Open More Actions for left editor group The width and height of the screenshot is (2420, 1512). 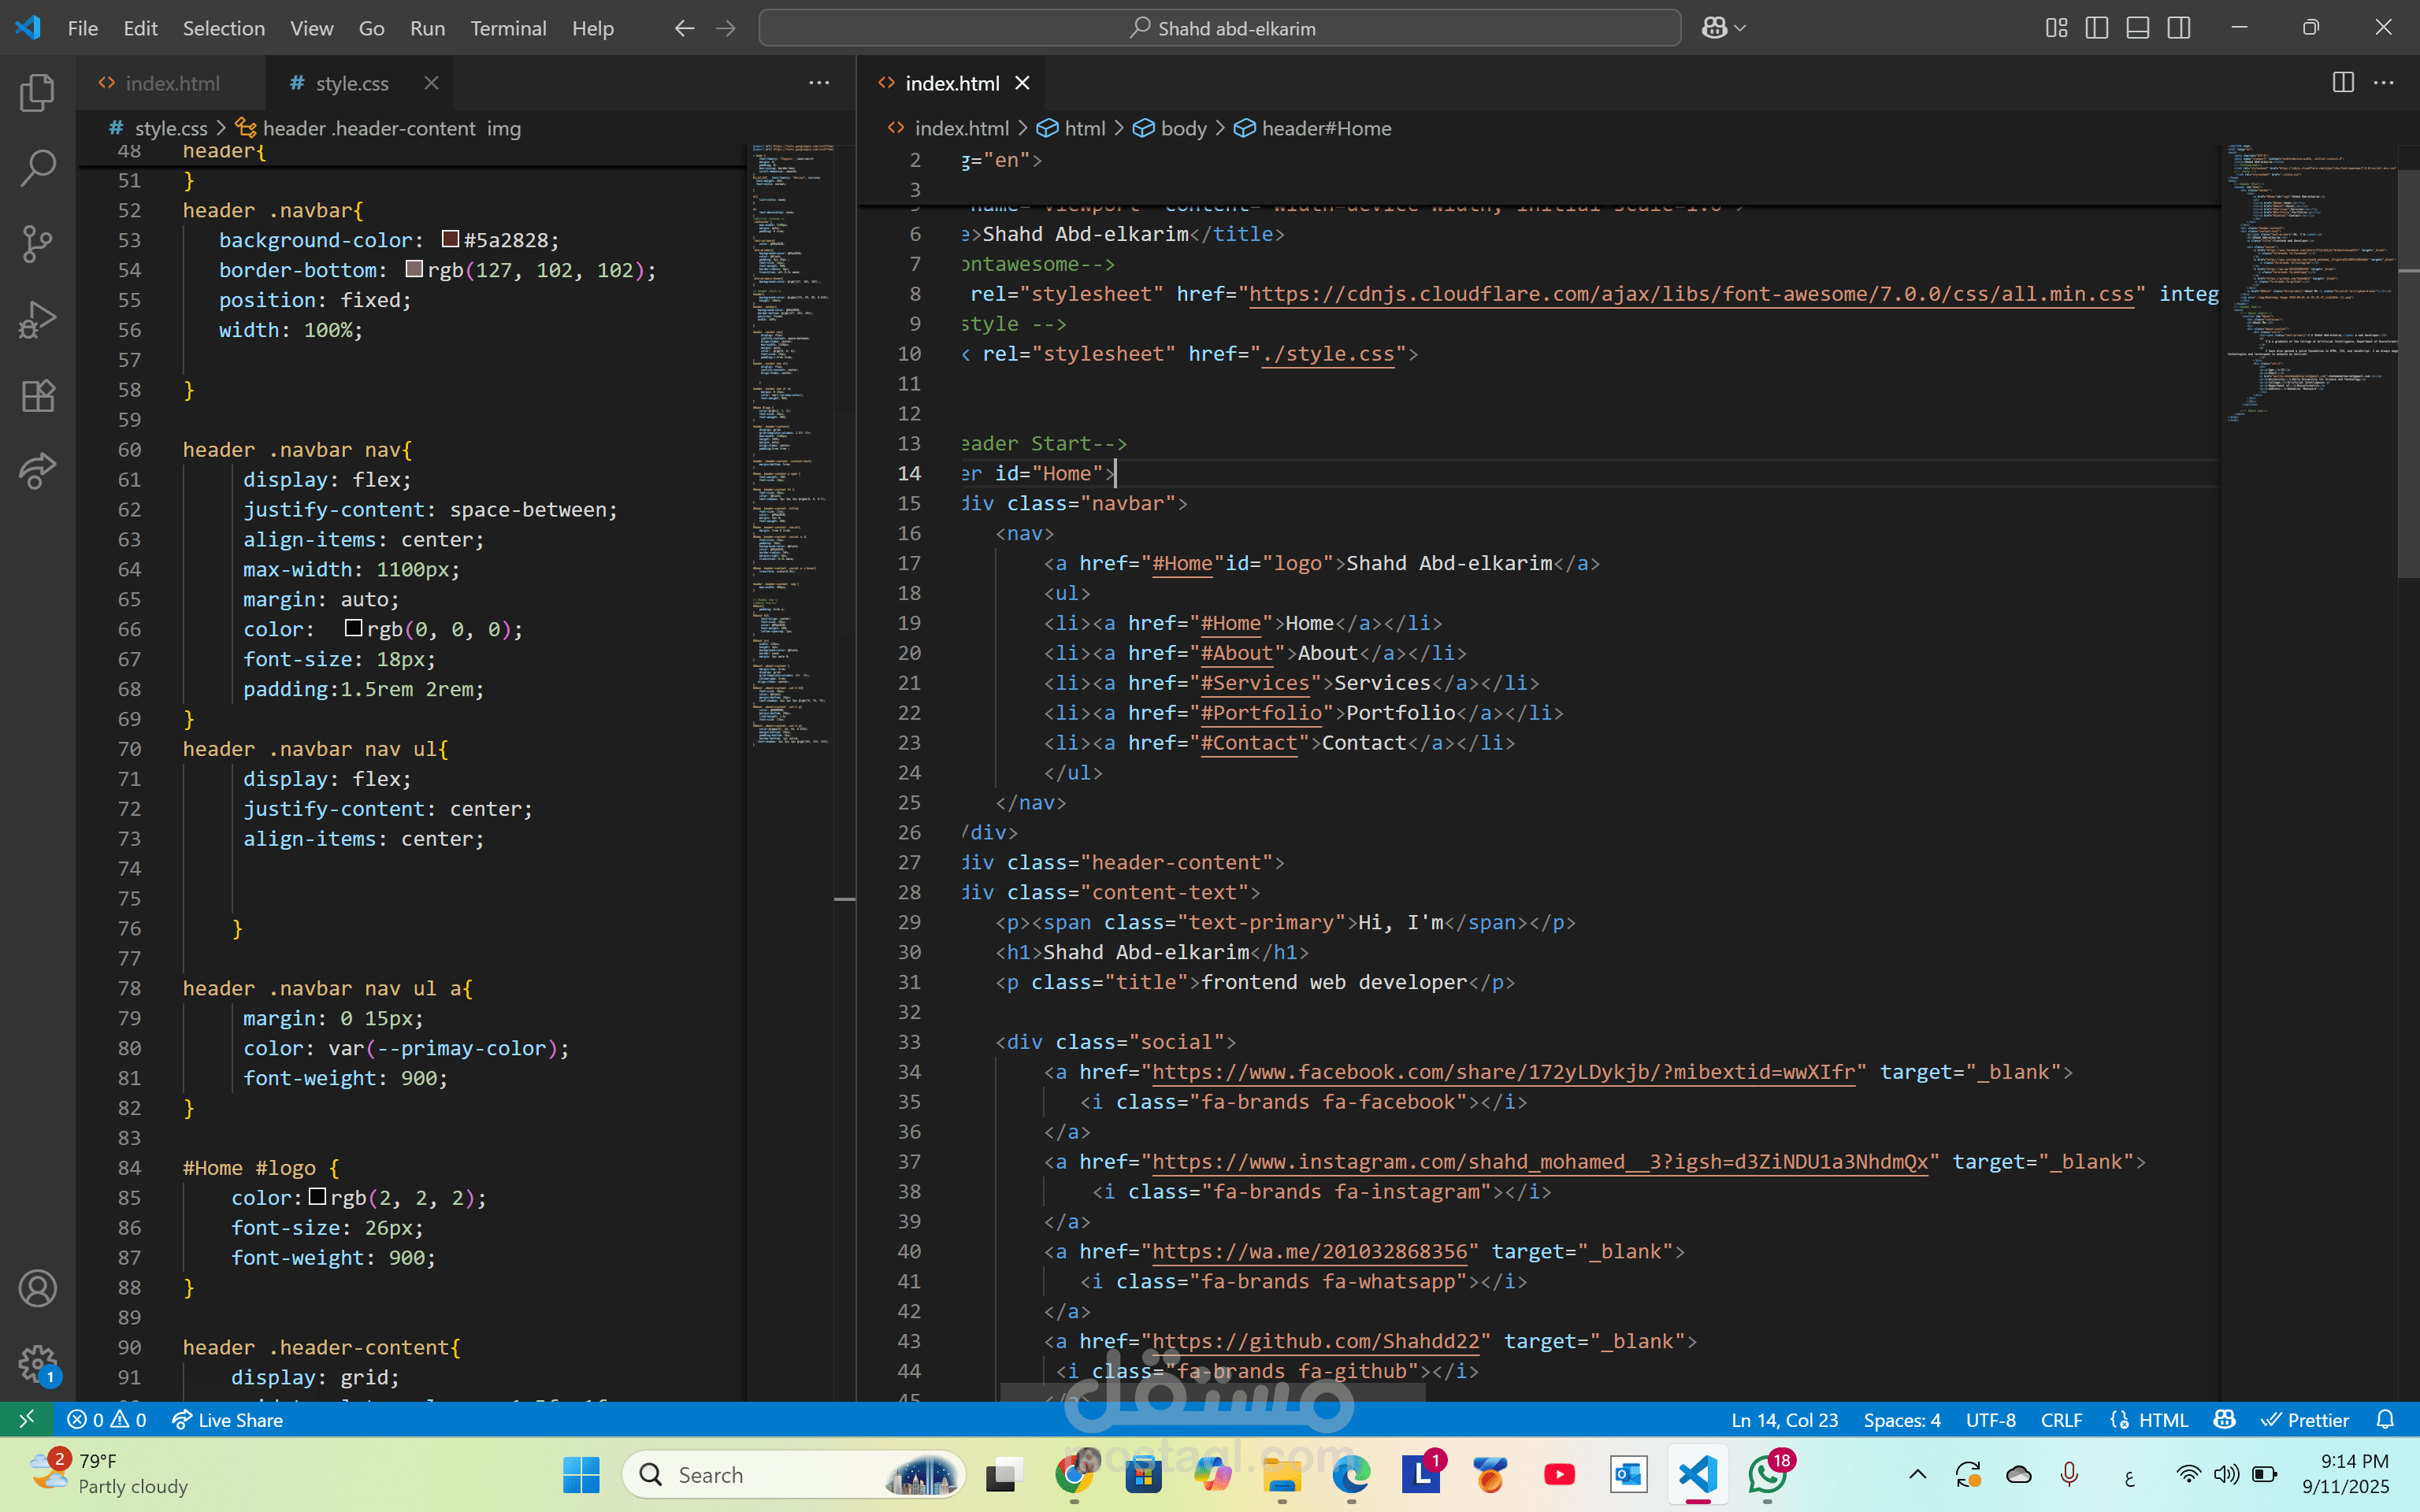click(819, 83)
